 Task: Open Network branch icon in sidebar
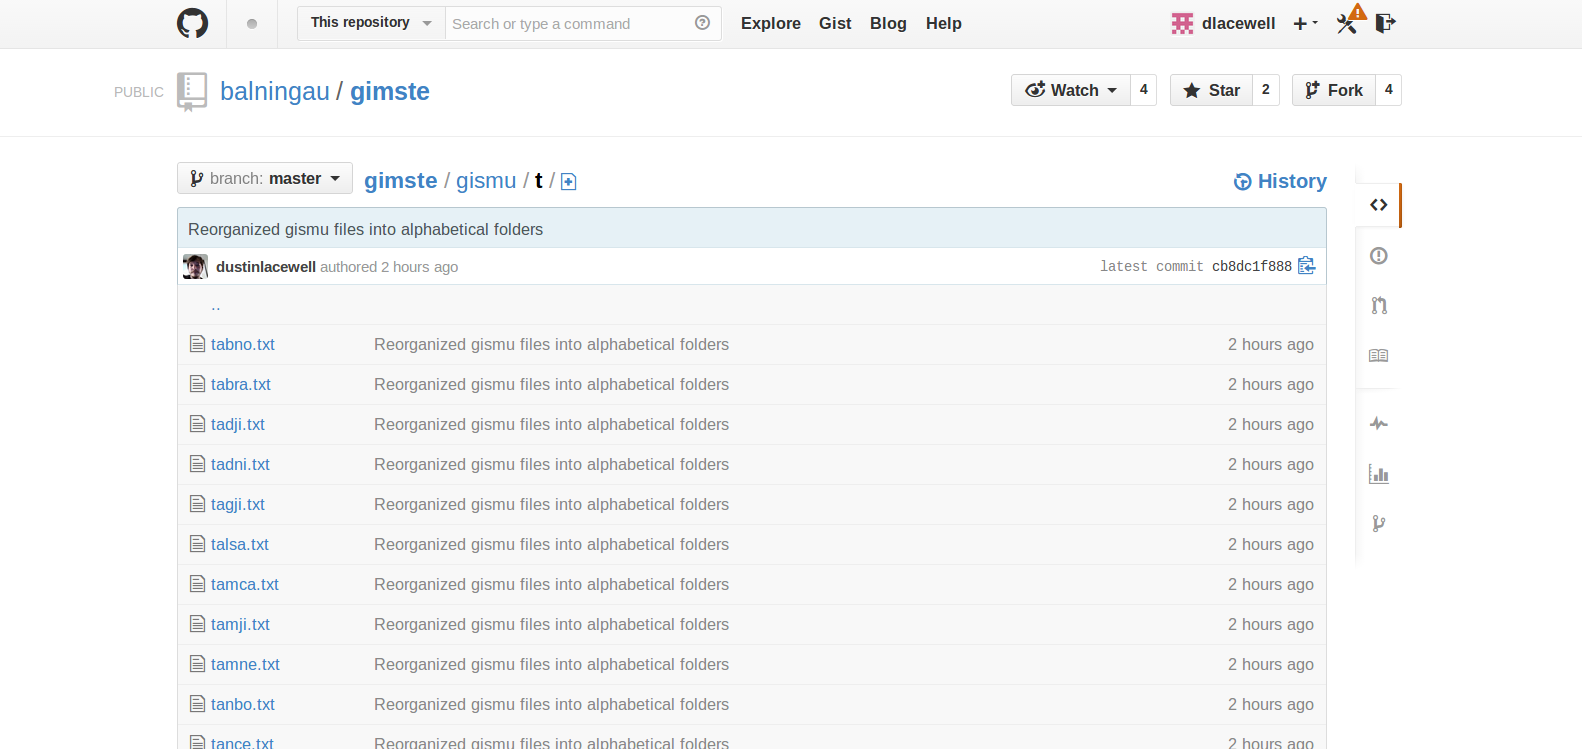1379,523
